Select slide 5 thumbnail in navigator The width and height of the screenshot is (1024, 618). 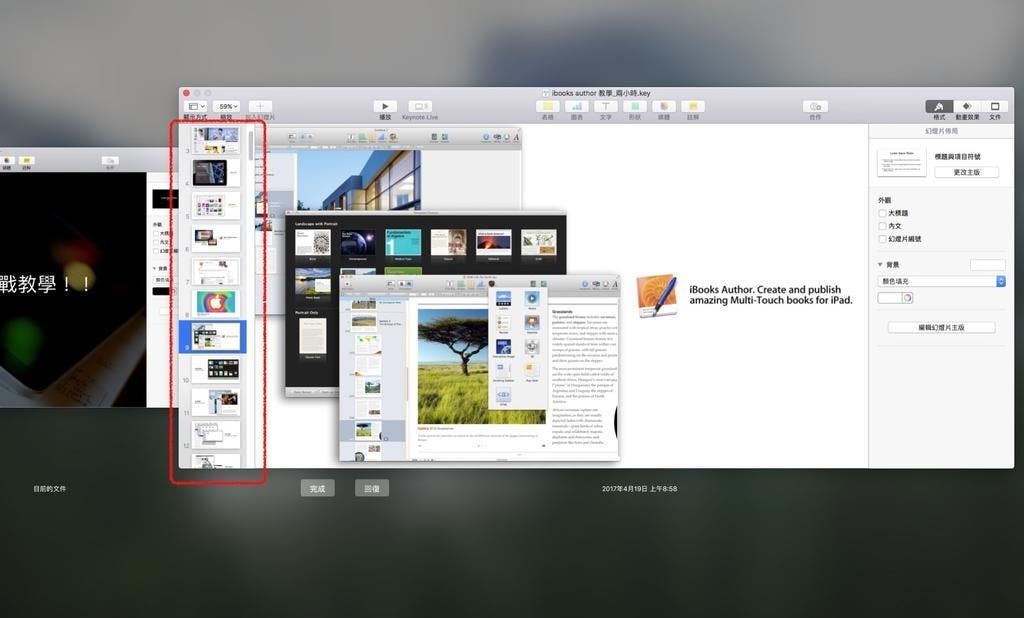tap(216, 206)
